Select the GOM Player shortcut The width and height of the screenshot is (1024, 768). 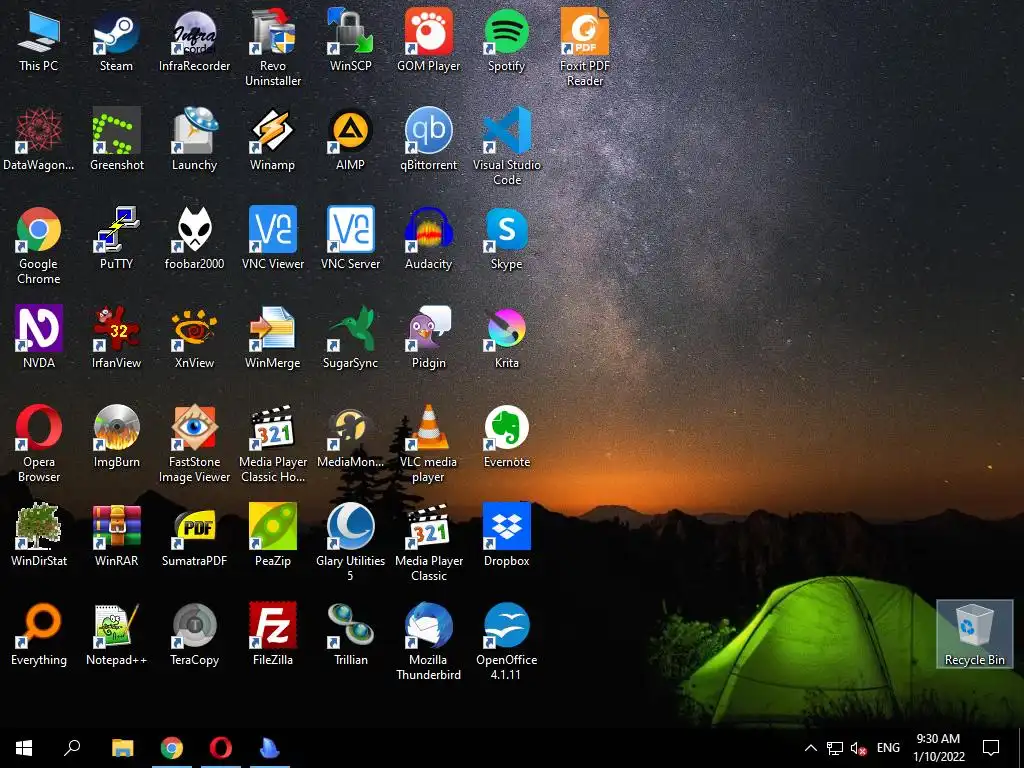click(428, 40)
